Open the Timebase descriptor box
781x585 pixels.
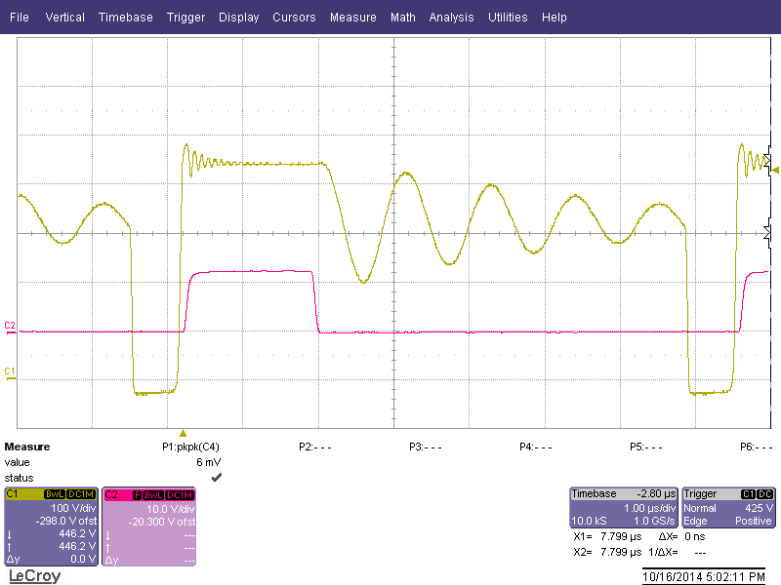coord(623,507)
